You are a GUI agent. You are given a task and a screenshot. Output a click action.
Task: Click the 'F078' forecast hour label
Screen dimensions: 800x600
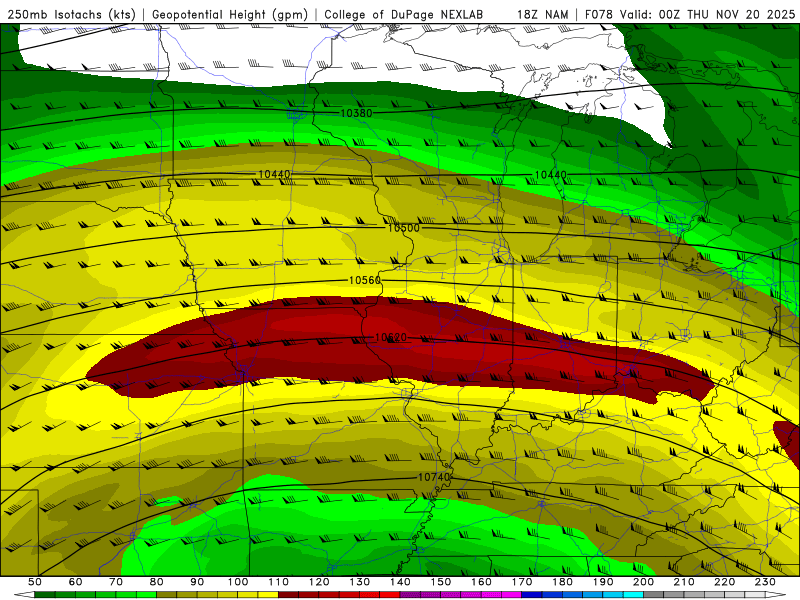(599, 14)
